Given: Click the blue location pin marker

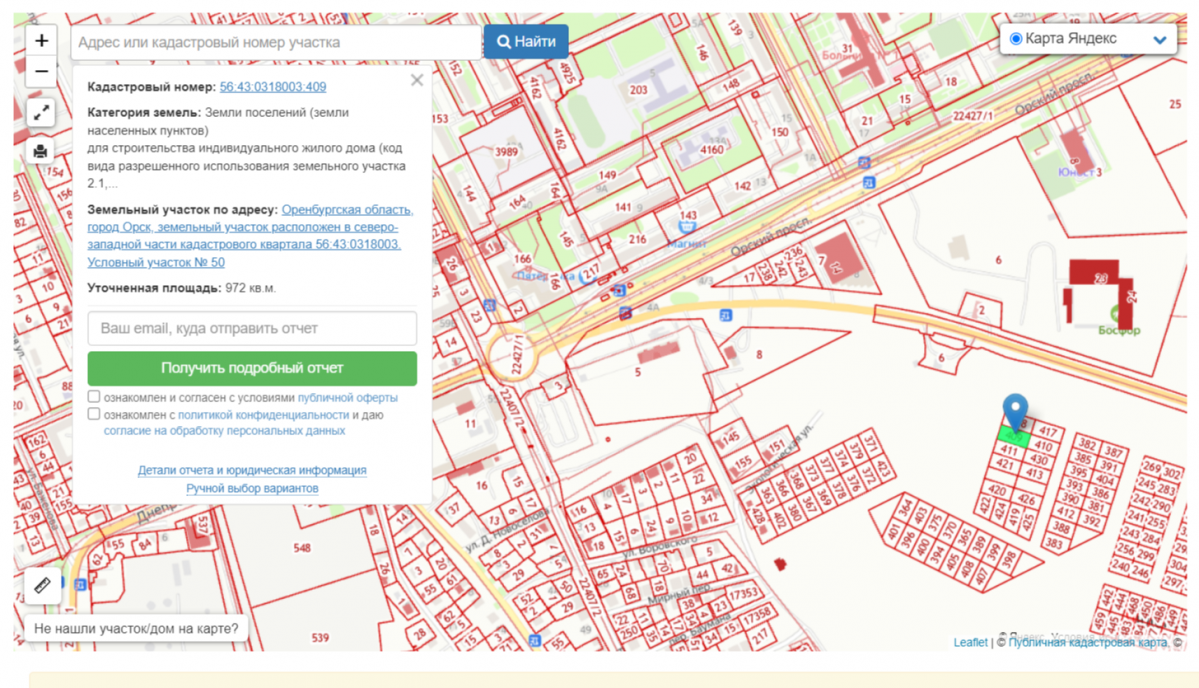Looking at the screenshot, I should coord(1015,410).
